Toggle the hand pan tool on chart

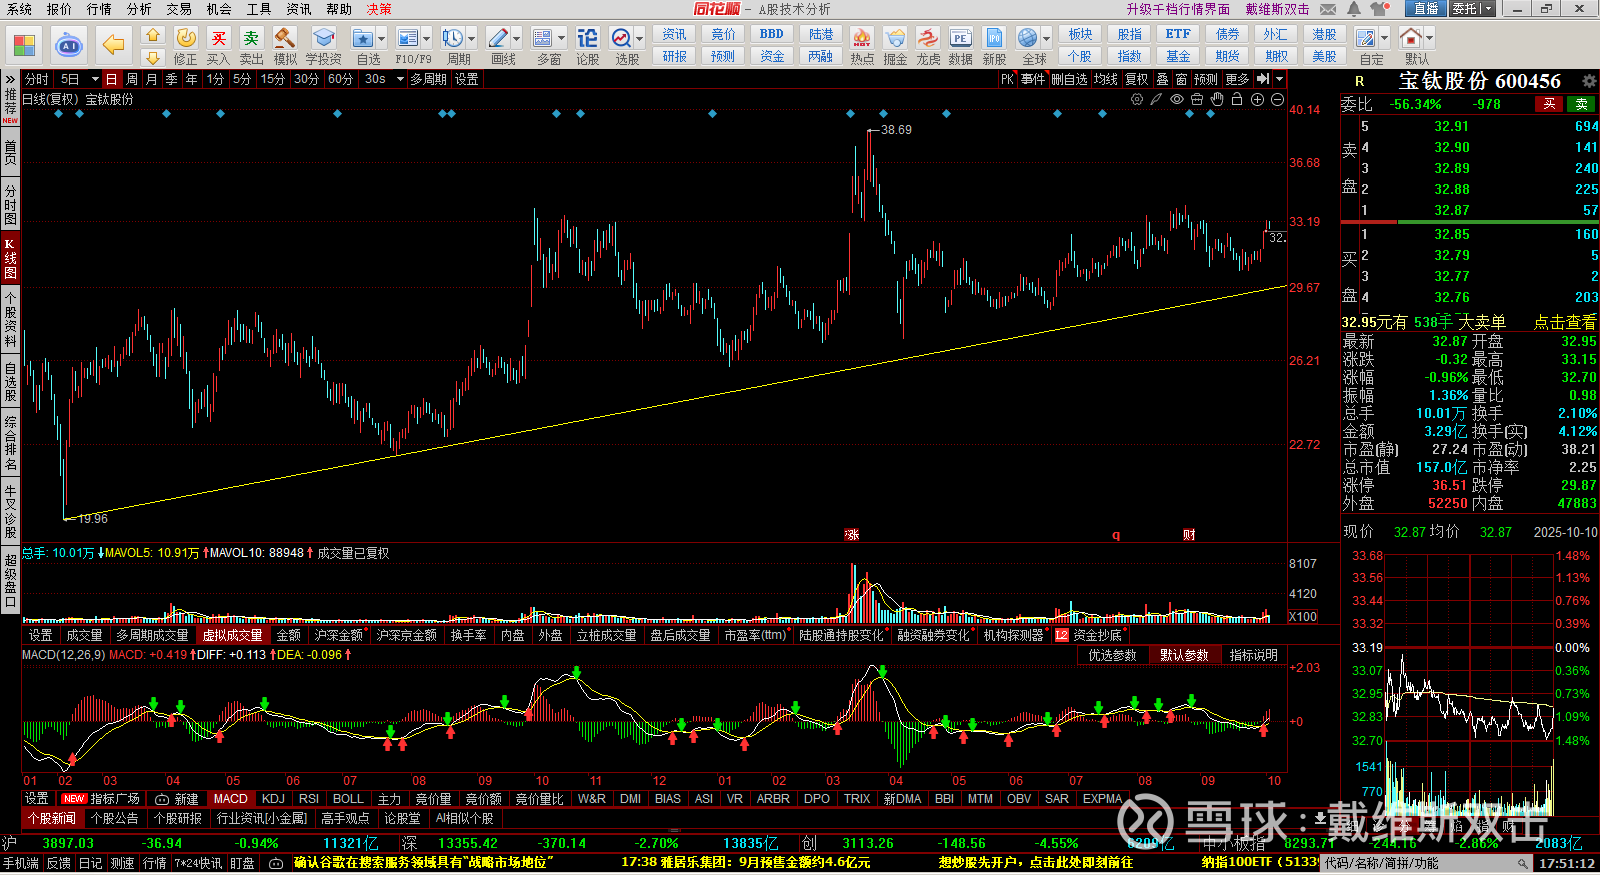[1217, 100]
